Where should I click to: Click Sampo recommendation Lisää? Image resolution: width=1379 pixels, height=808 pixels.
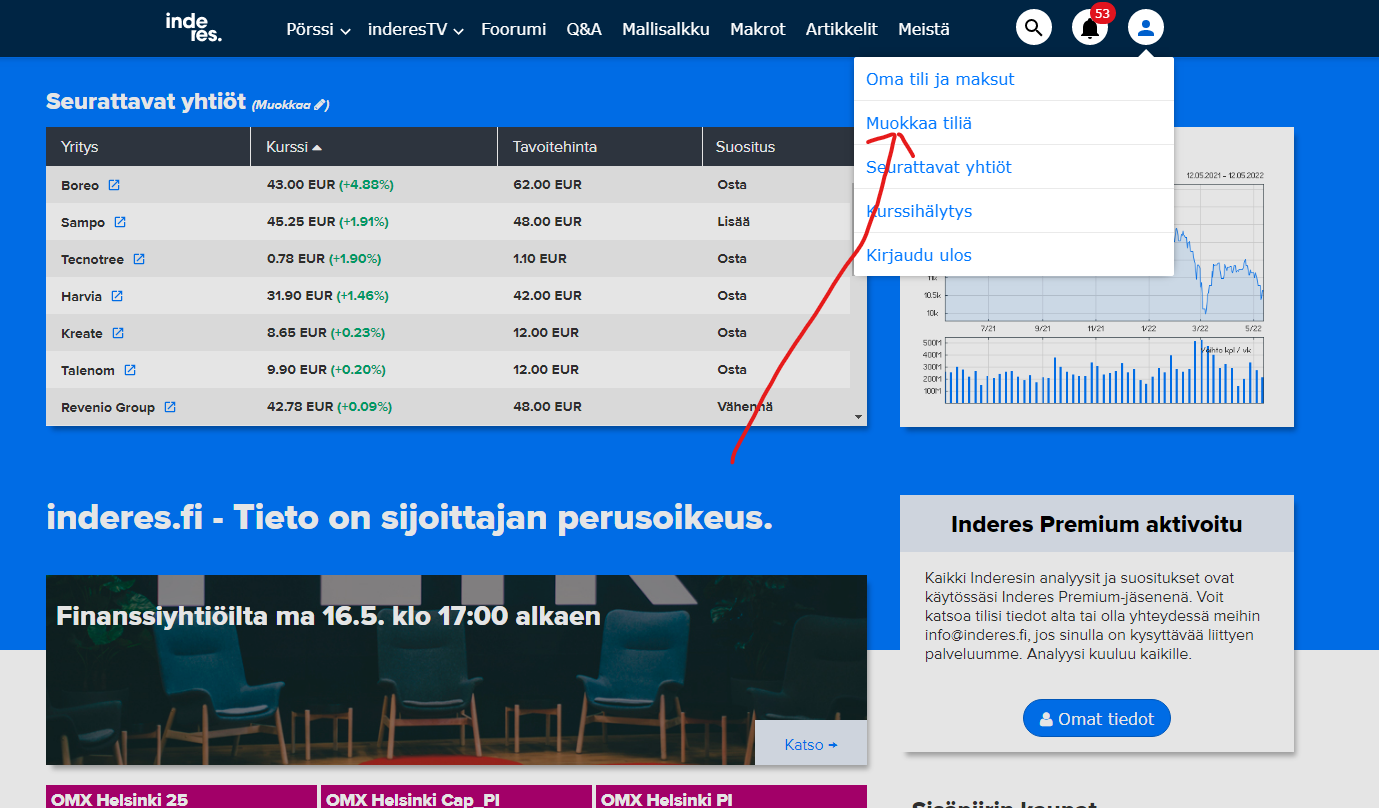[733, 222]
